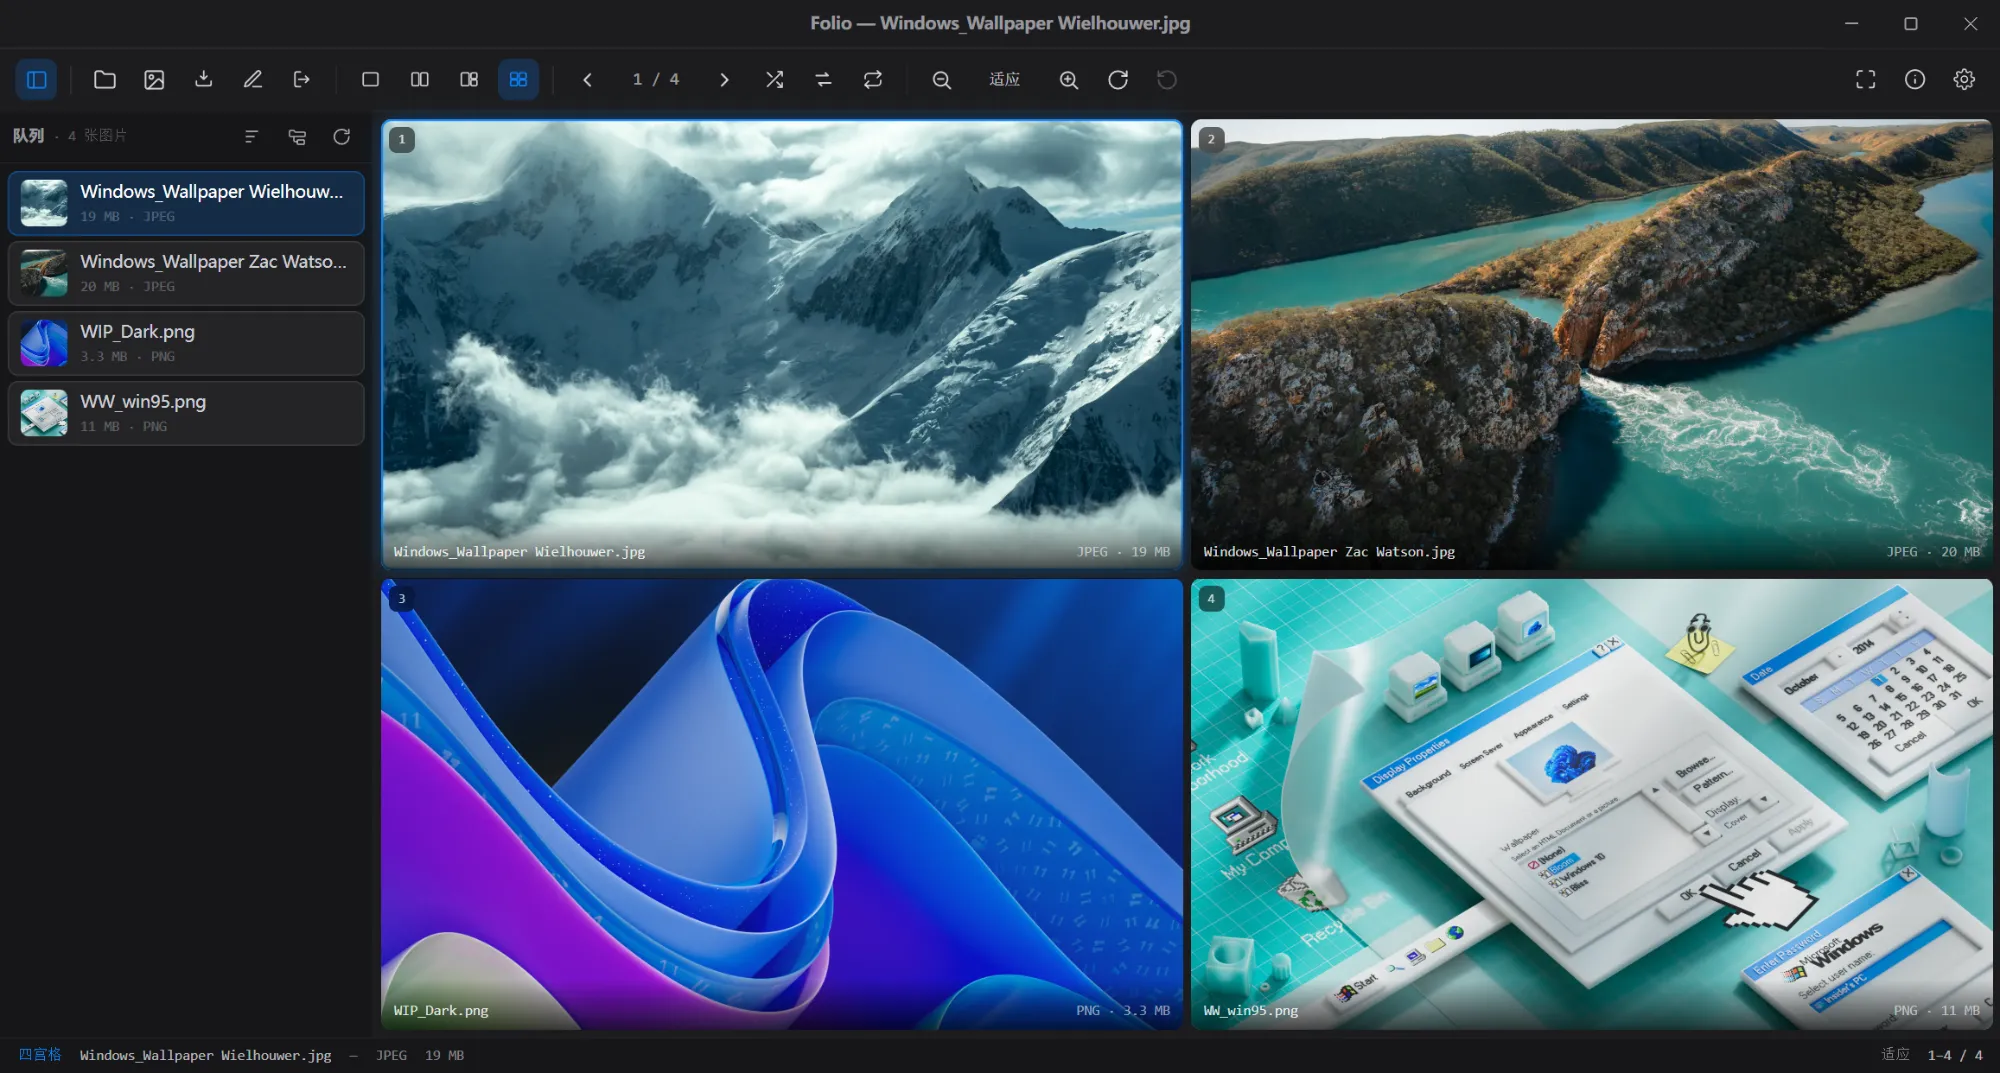This screenshot has width=2000, height=1073.
Task: Open folder icon in toolbar
Action: tap(105, 79)
